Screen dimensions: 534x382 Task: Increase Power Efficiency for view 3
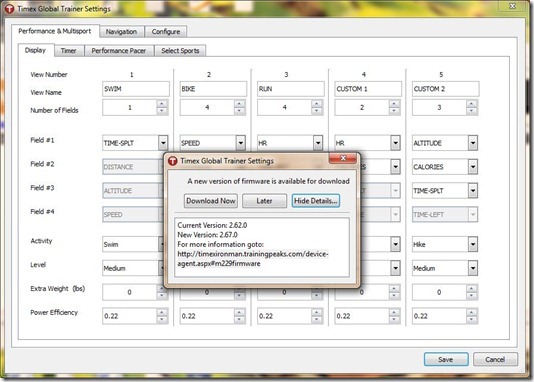click(x=317, y=312)
